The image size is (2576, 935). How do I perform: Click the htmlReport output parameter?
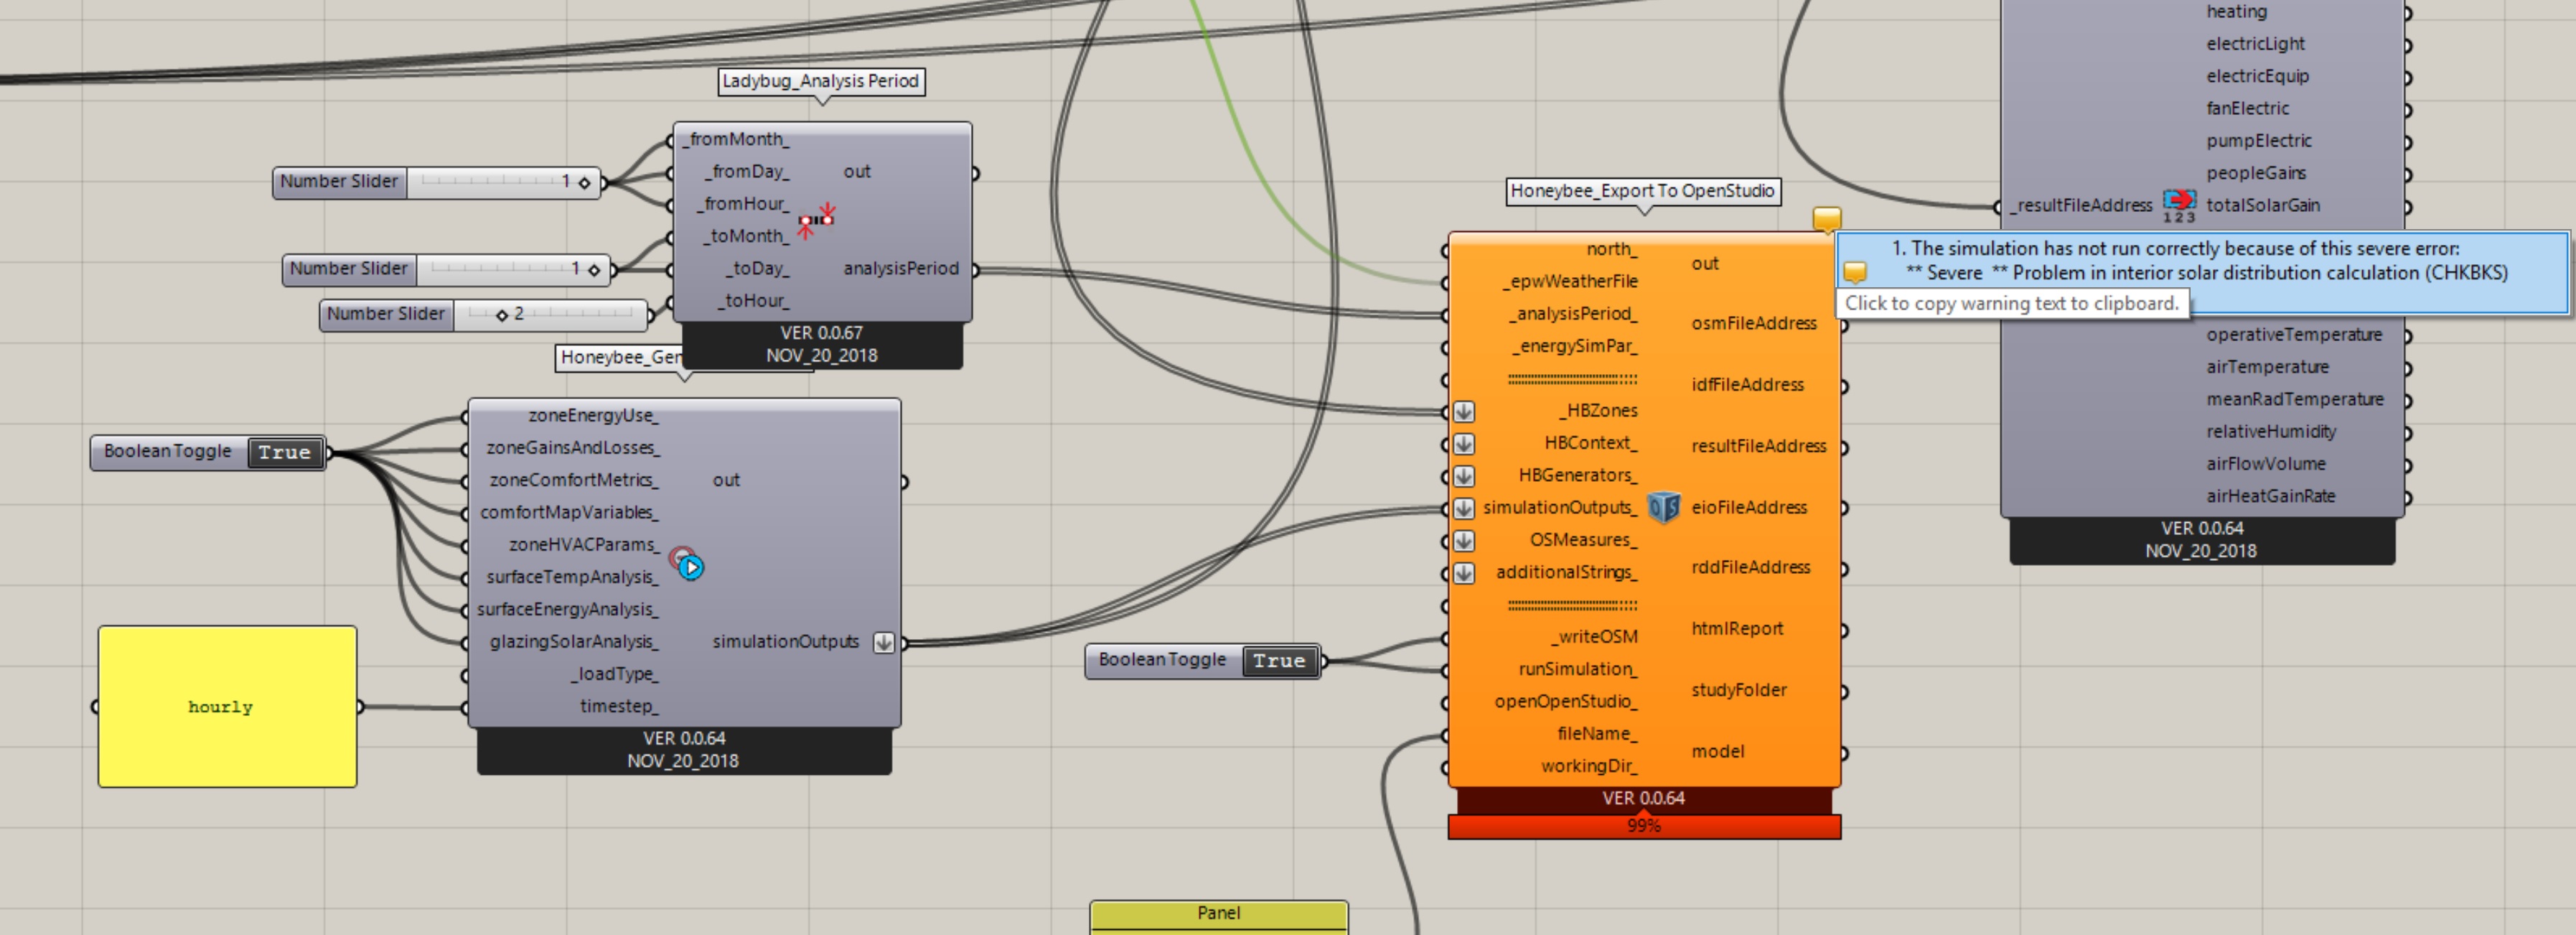[1737, 629]
